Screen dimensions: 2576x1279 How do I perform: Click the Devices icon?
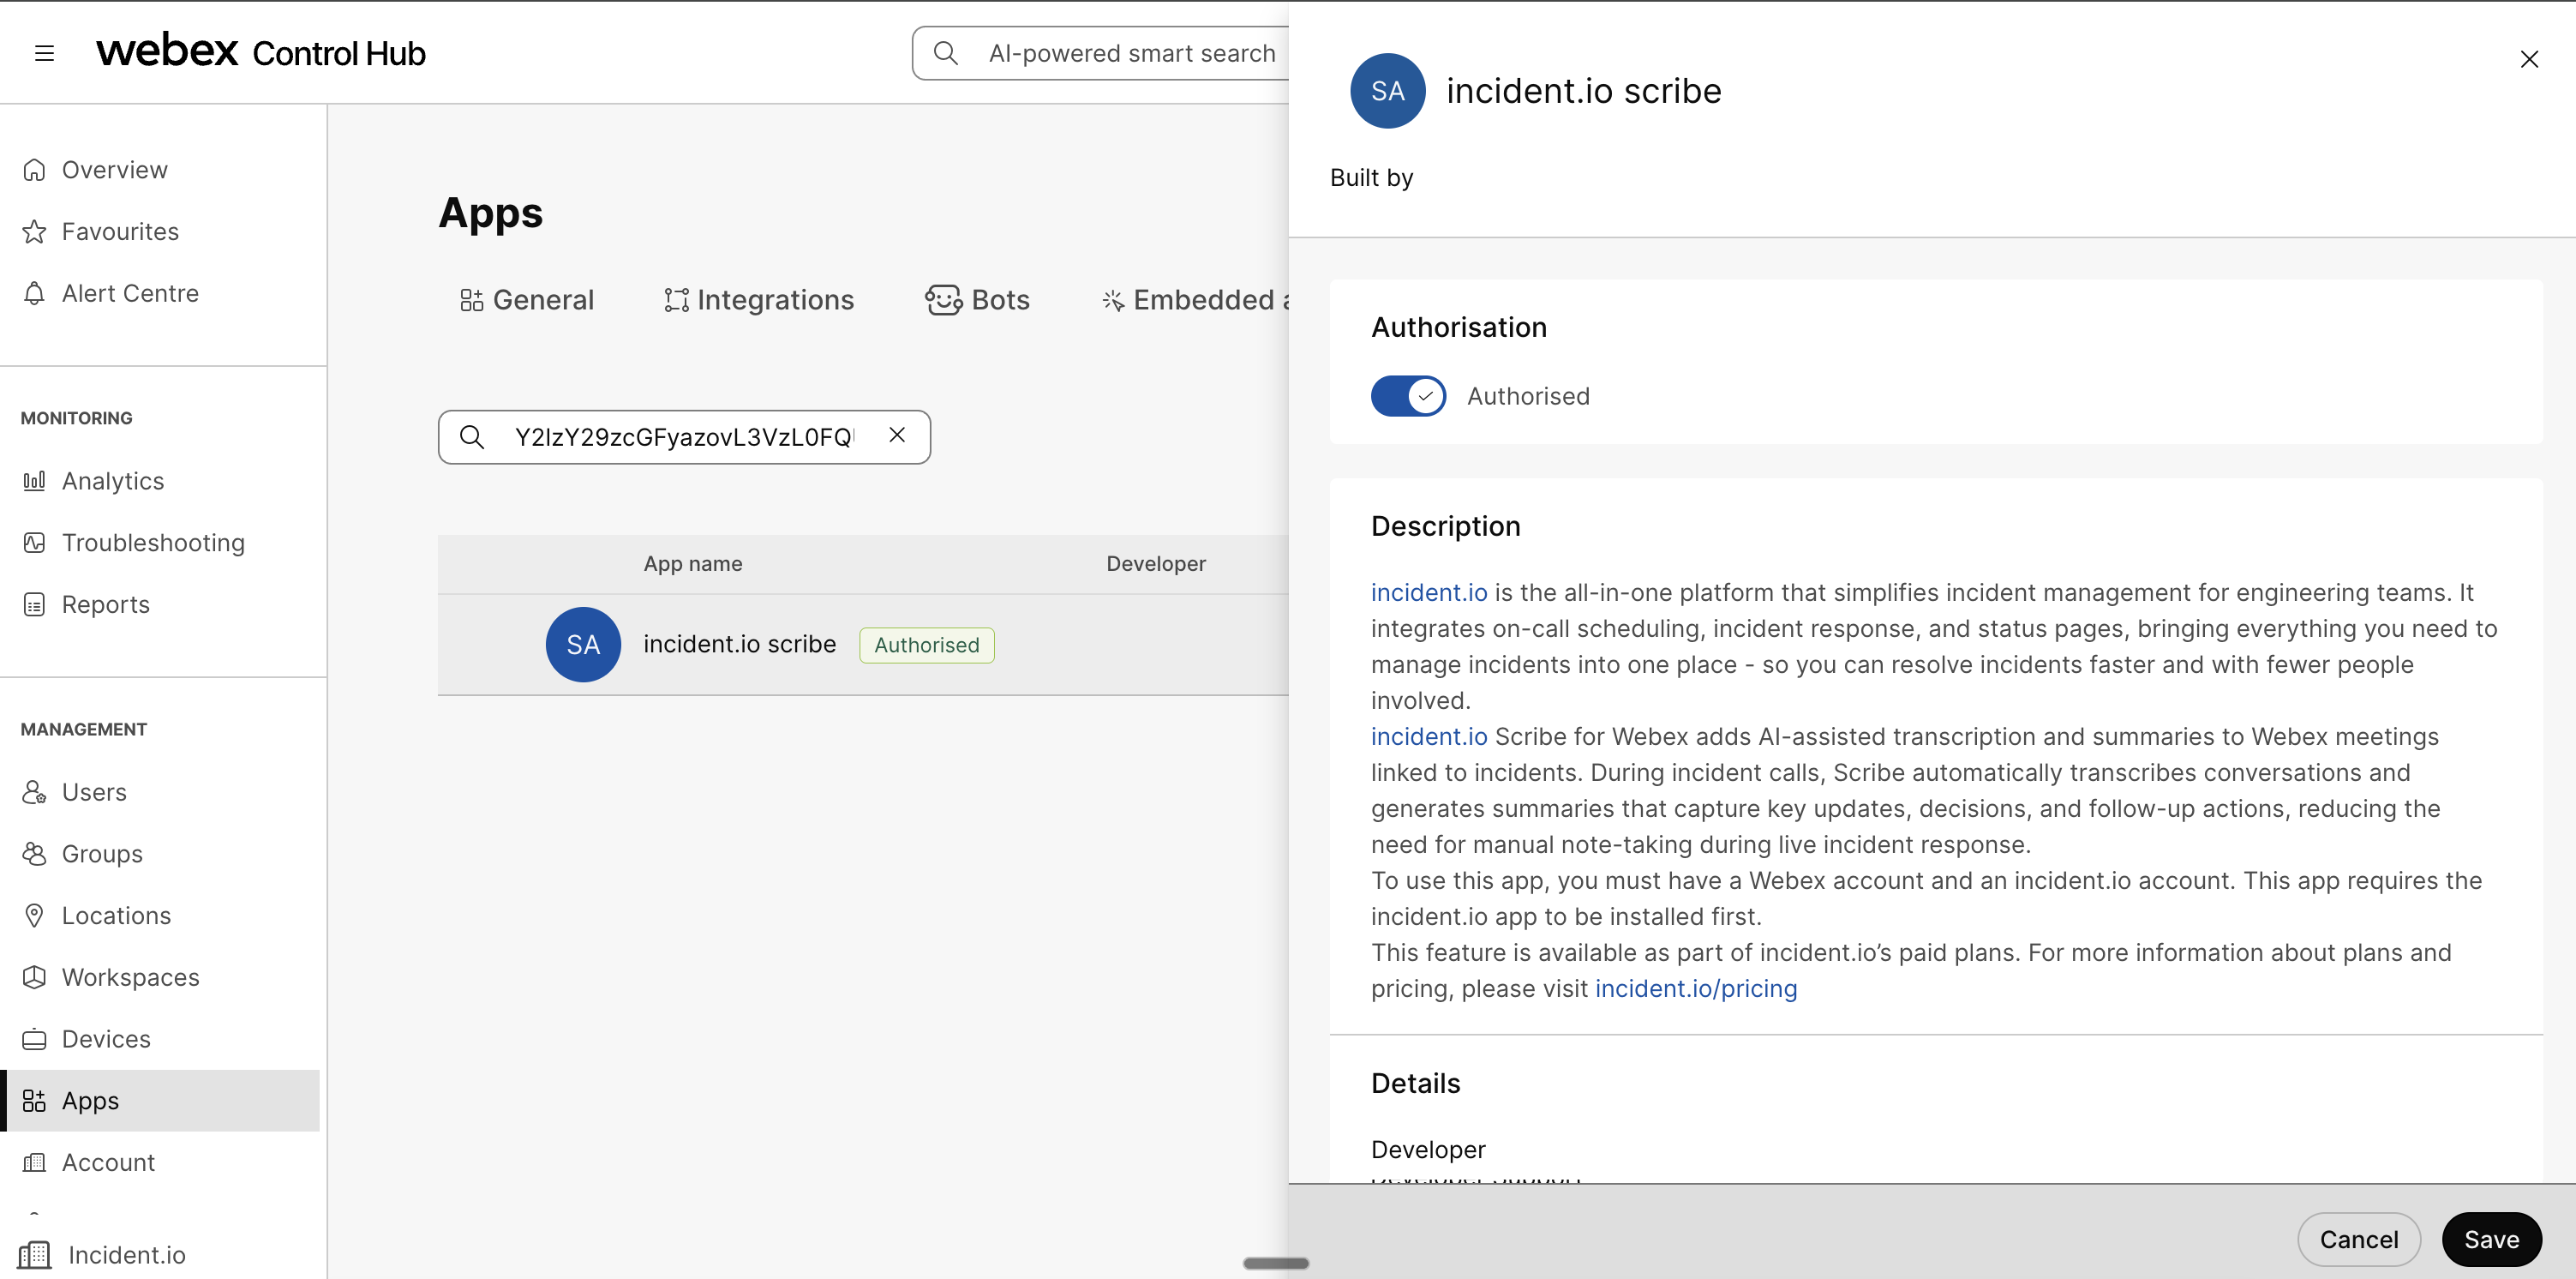pos(34,1039)
